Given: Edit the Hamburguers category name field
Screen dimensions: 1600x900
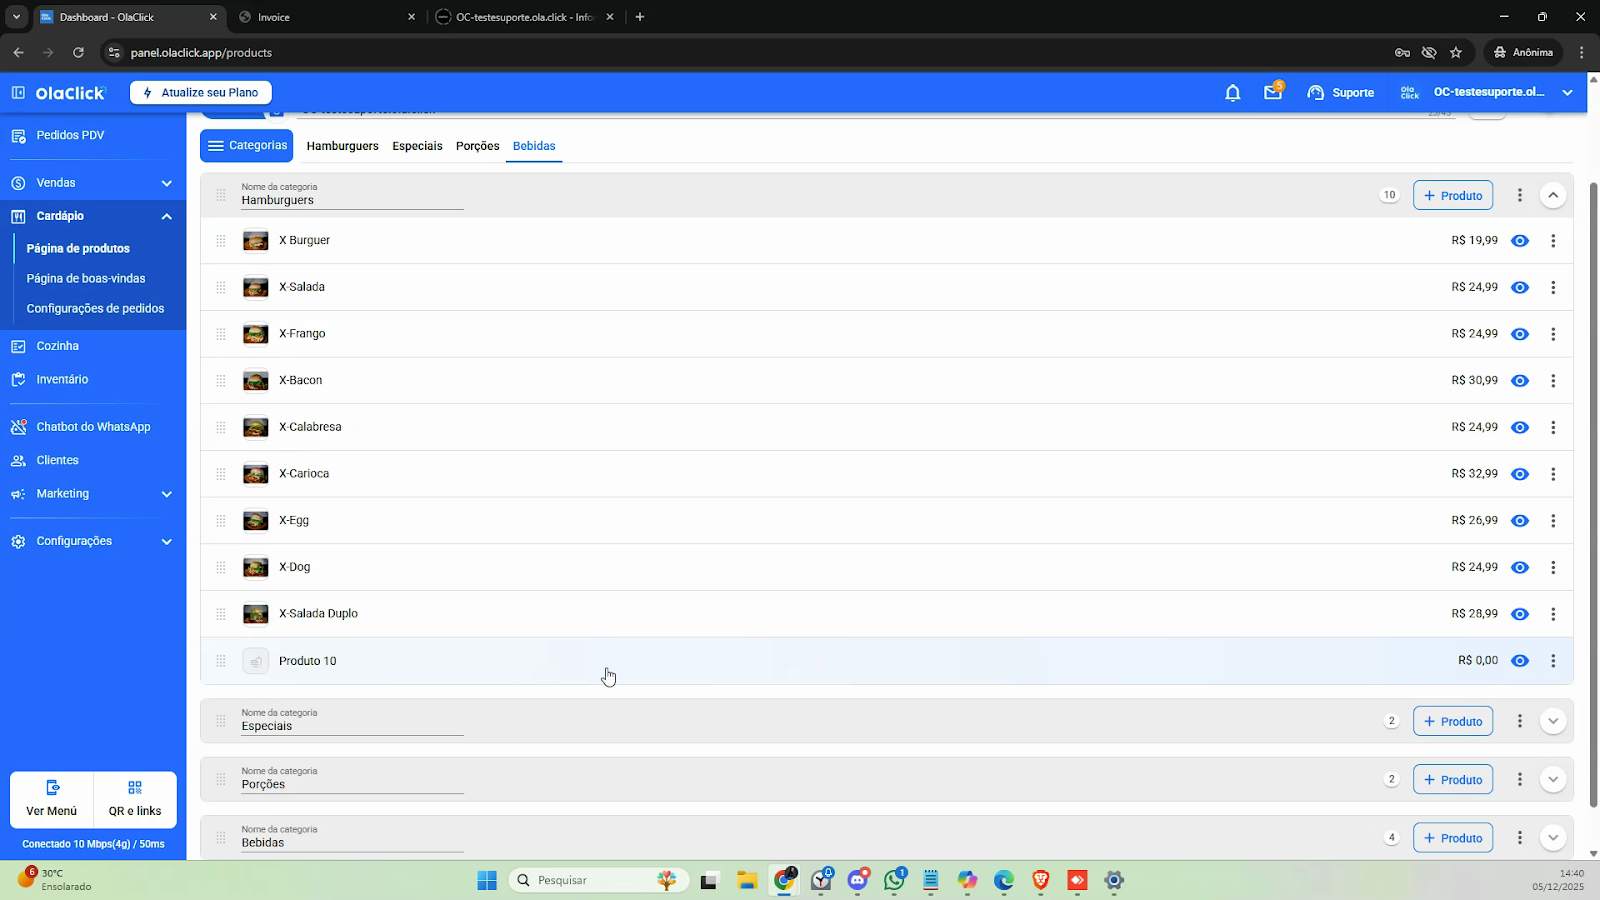Looking at the screenshot, I should [x=351, y=200].
